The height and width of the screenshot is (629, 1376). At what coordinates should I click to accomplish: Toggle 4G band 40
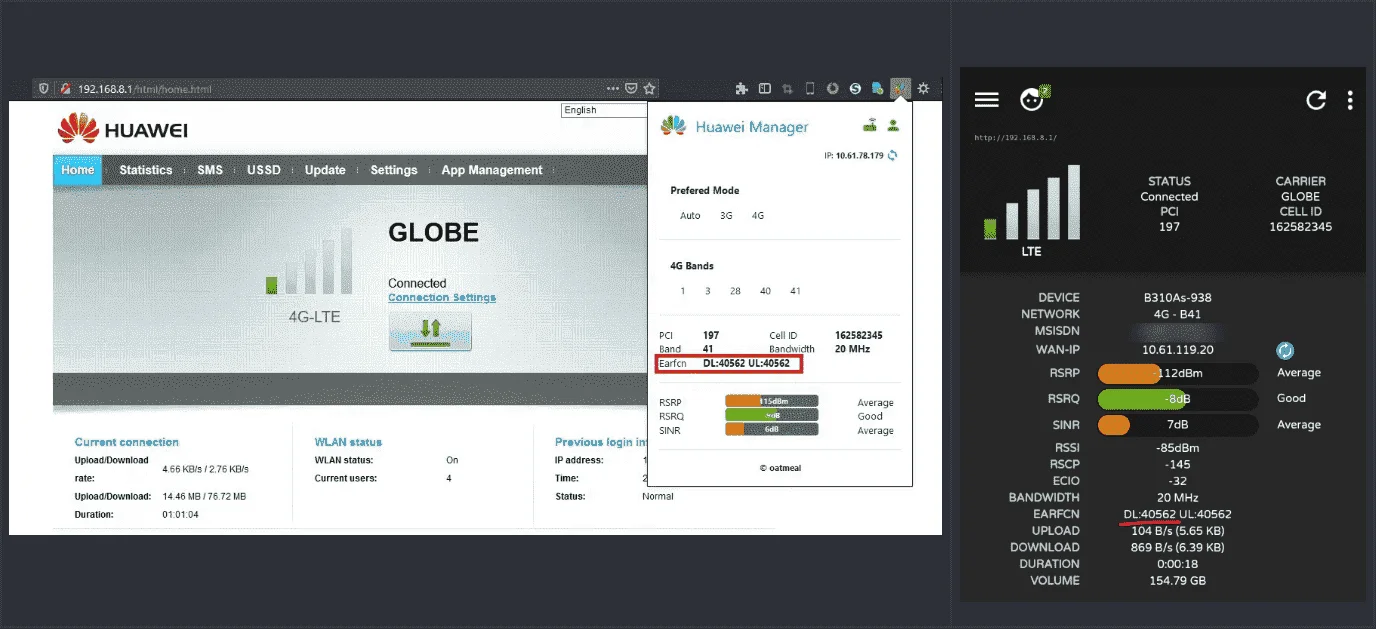coord(765,291)
